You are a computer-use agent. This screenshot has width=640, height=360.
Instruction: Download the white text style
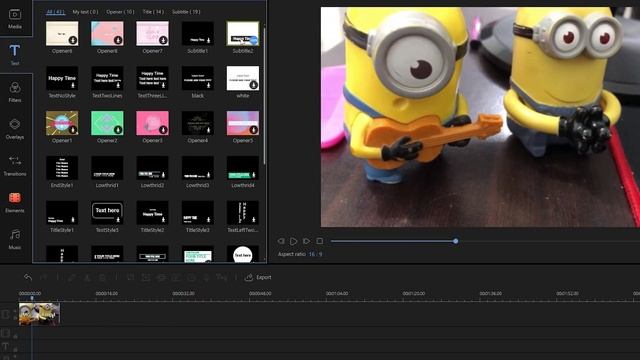click(253, 85)
